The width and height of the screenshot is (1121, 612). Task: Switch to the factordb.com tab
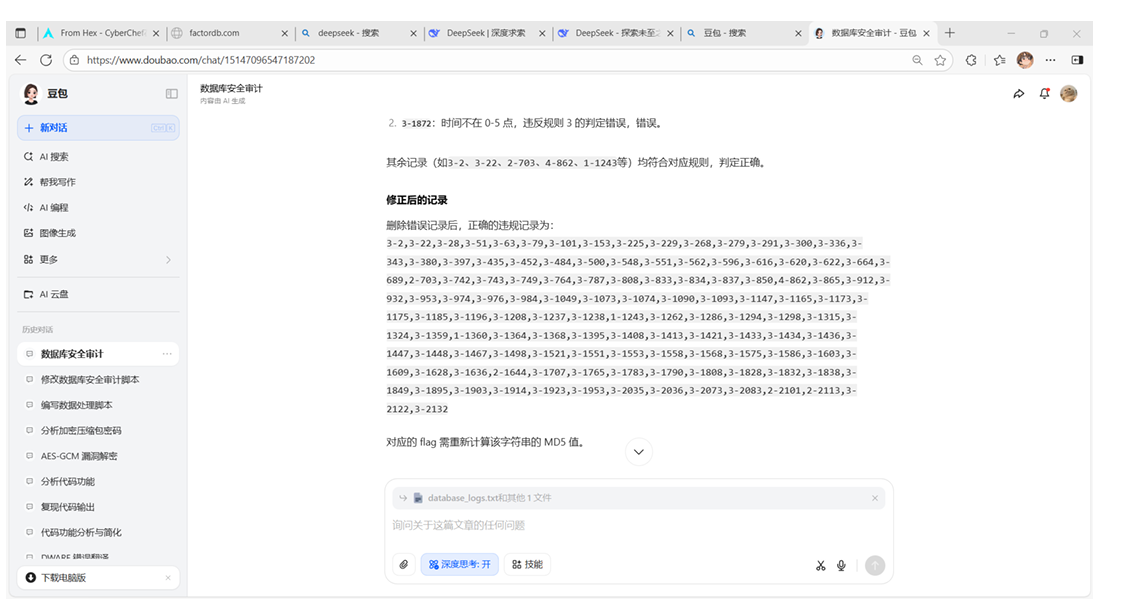230,33
